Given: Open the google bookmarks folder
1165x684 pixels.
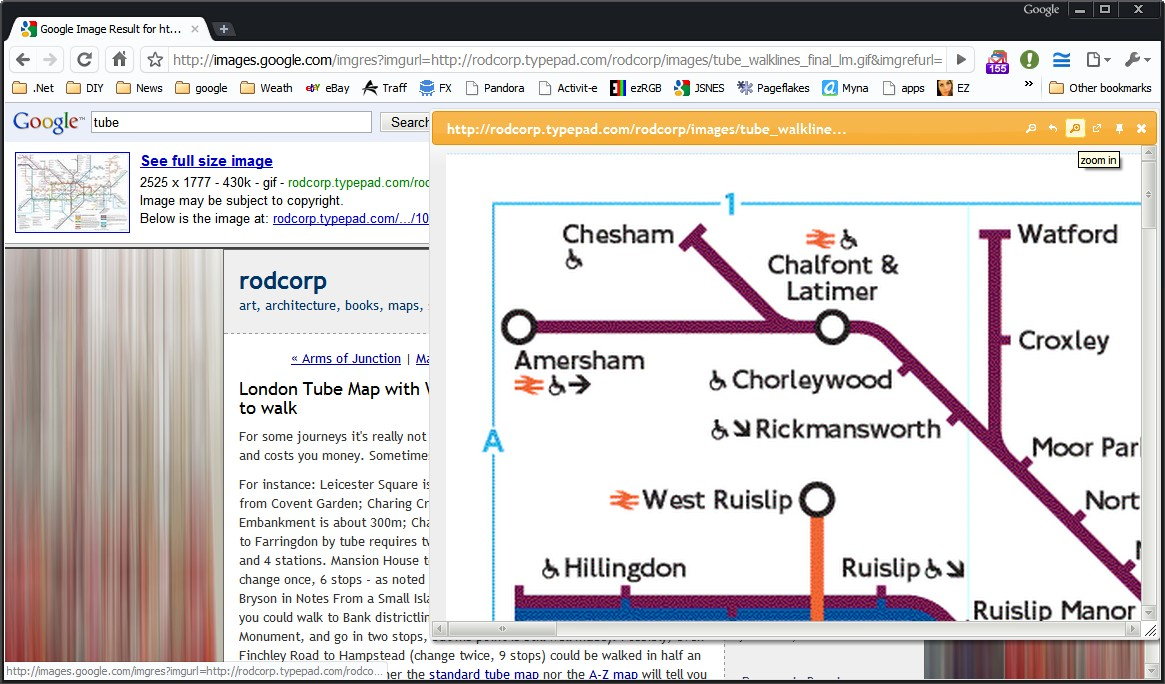Looking at the screenshot, I should click(x=201, y=88).
